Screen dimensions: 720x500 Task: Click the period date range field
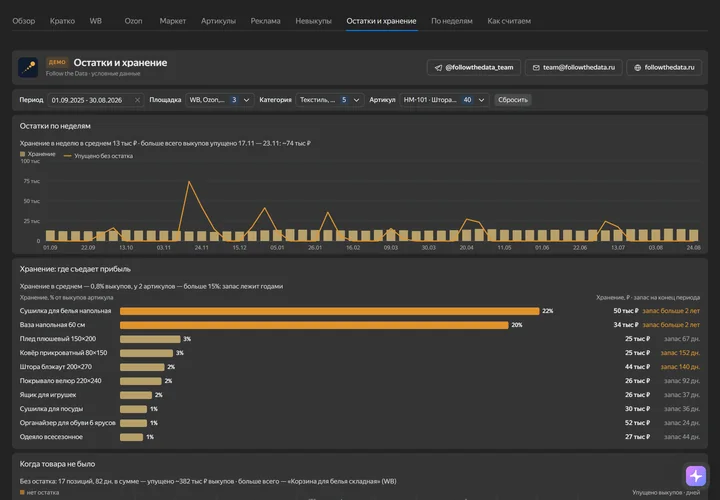pyautogui.click(x=96, y=100)
